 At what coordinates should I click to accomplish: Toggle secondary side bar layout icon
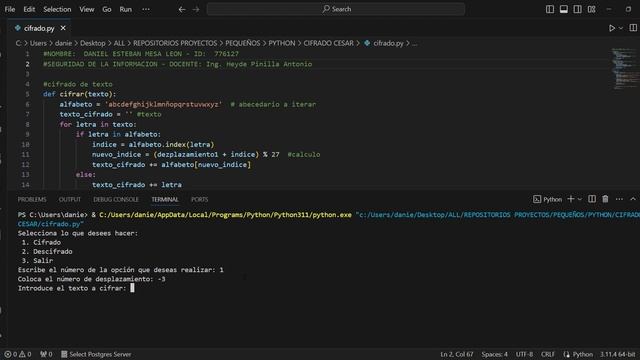(578, 9)
